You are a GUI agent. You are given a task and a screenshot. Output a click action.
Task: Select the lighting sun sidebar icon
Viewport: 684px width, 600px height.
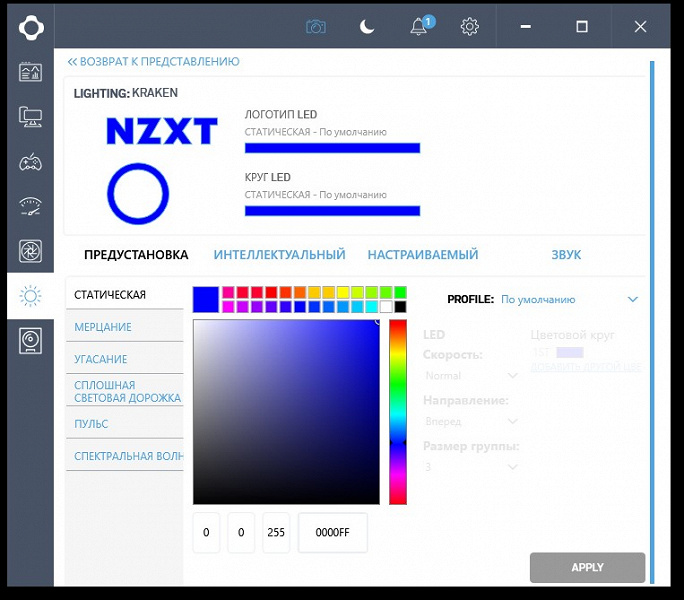point(31,296)
